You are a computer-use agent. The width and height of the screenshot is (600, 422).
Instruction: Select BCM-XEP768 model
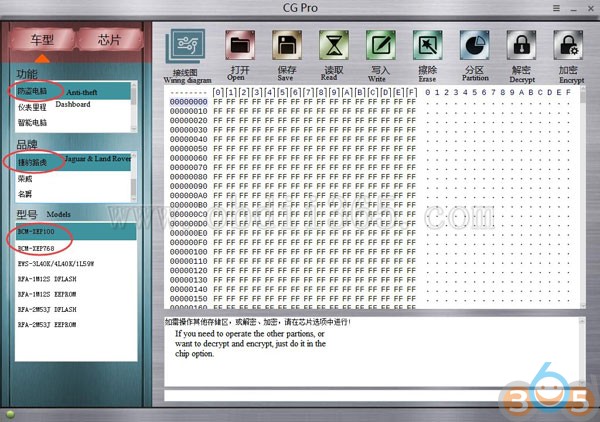pyautogui.click(x=76, y=248)
